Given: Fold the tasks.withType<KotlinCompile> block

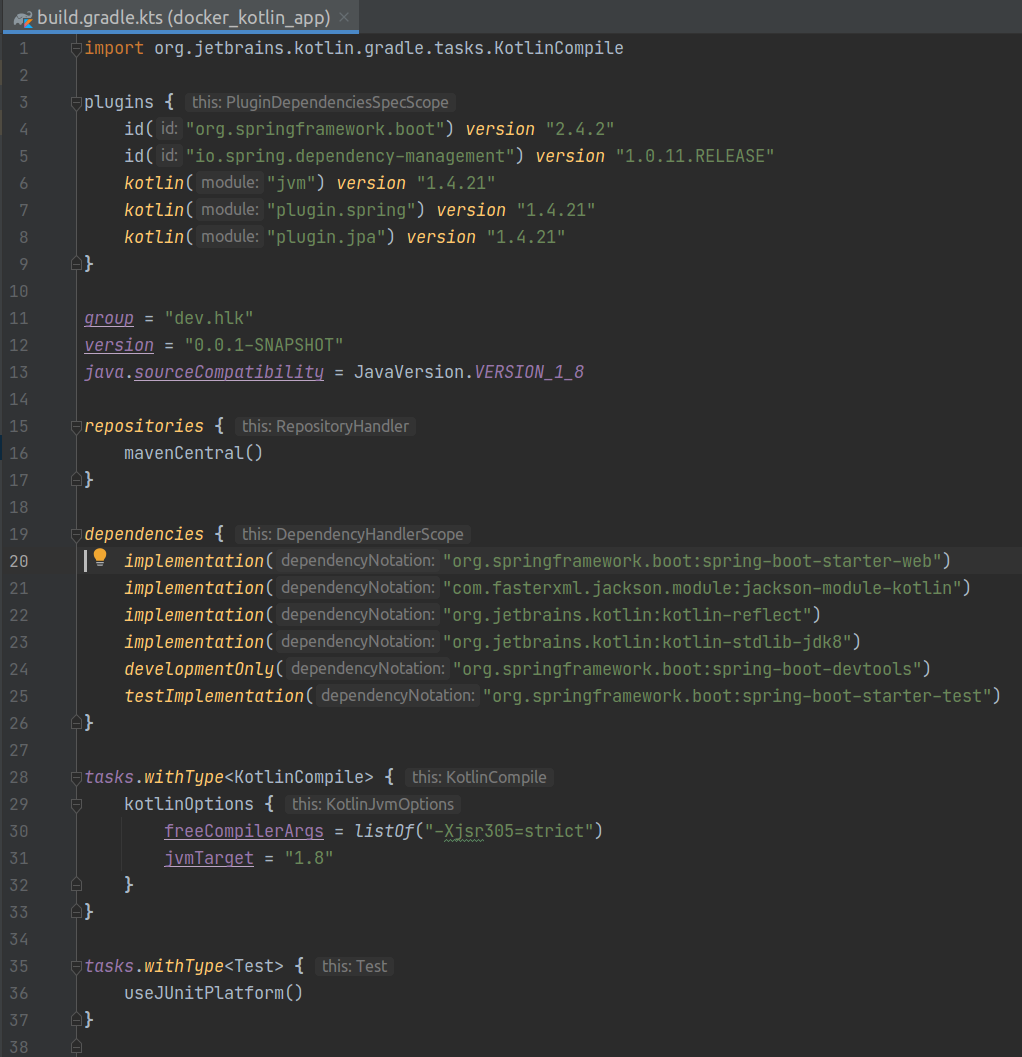Looking at the screenshot, I should (x=74, y=777).
